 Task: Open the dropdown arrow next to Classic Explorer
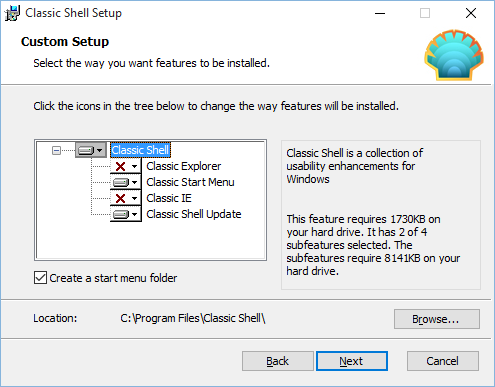pyautogui.click(x=134, y=166)
